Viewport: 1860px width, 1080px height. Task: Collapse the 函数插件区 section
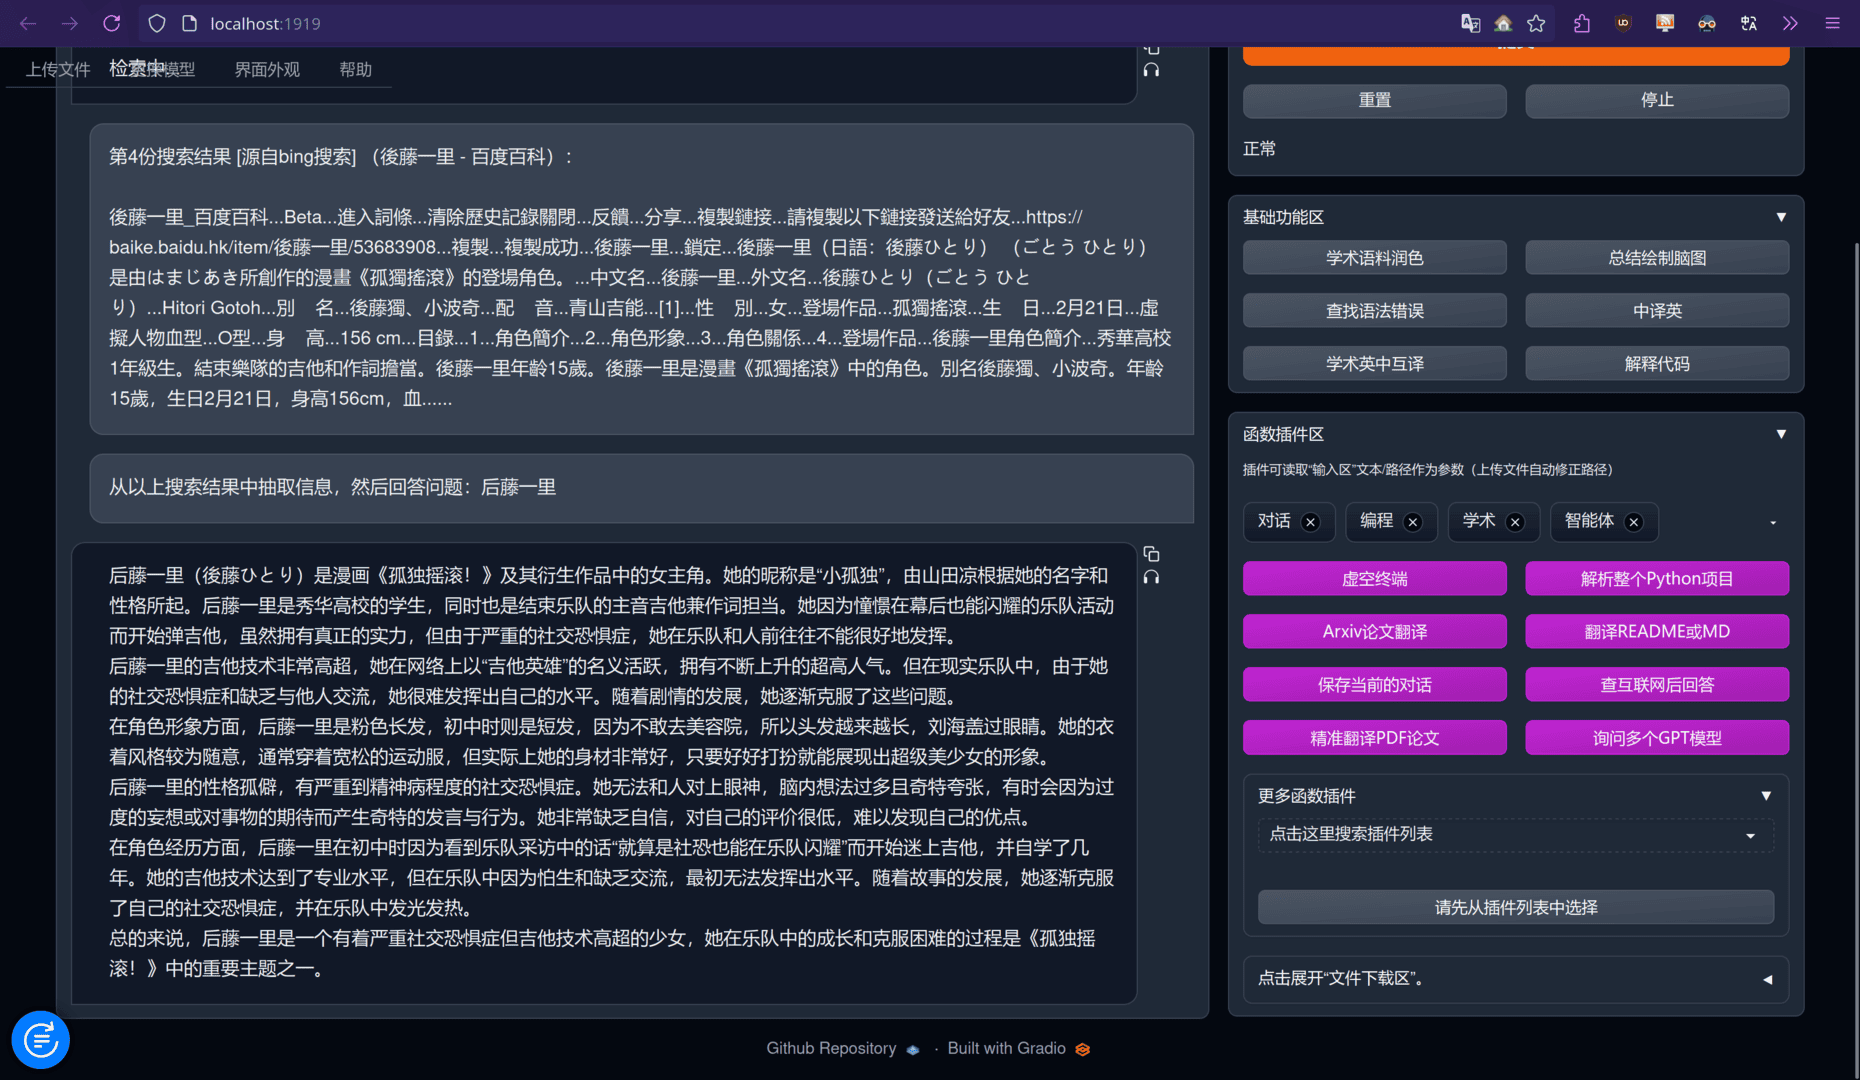(x=1781, y=434)
